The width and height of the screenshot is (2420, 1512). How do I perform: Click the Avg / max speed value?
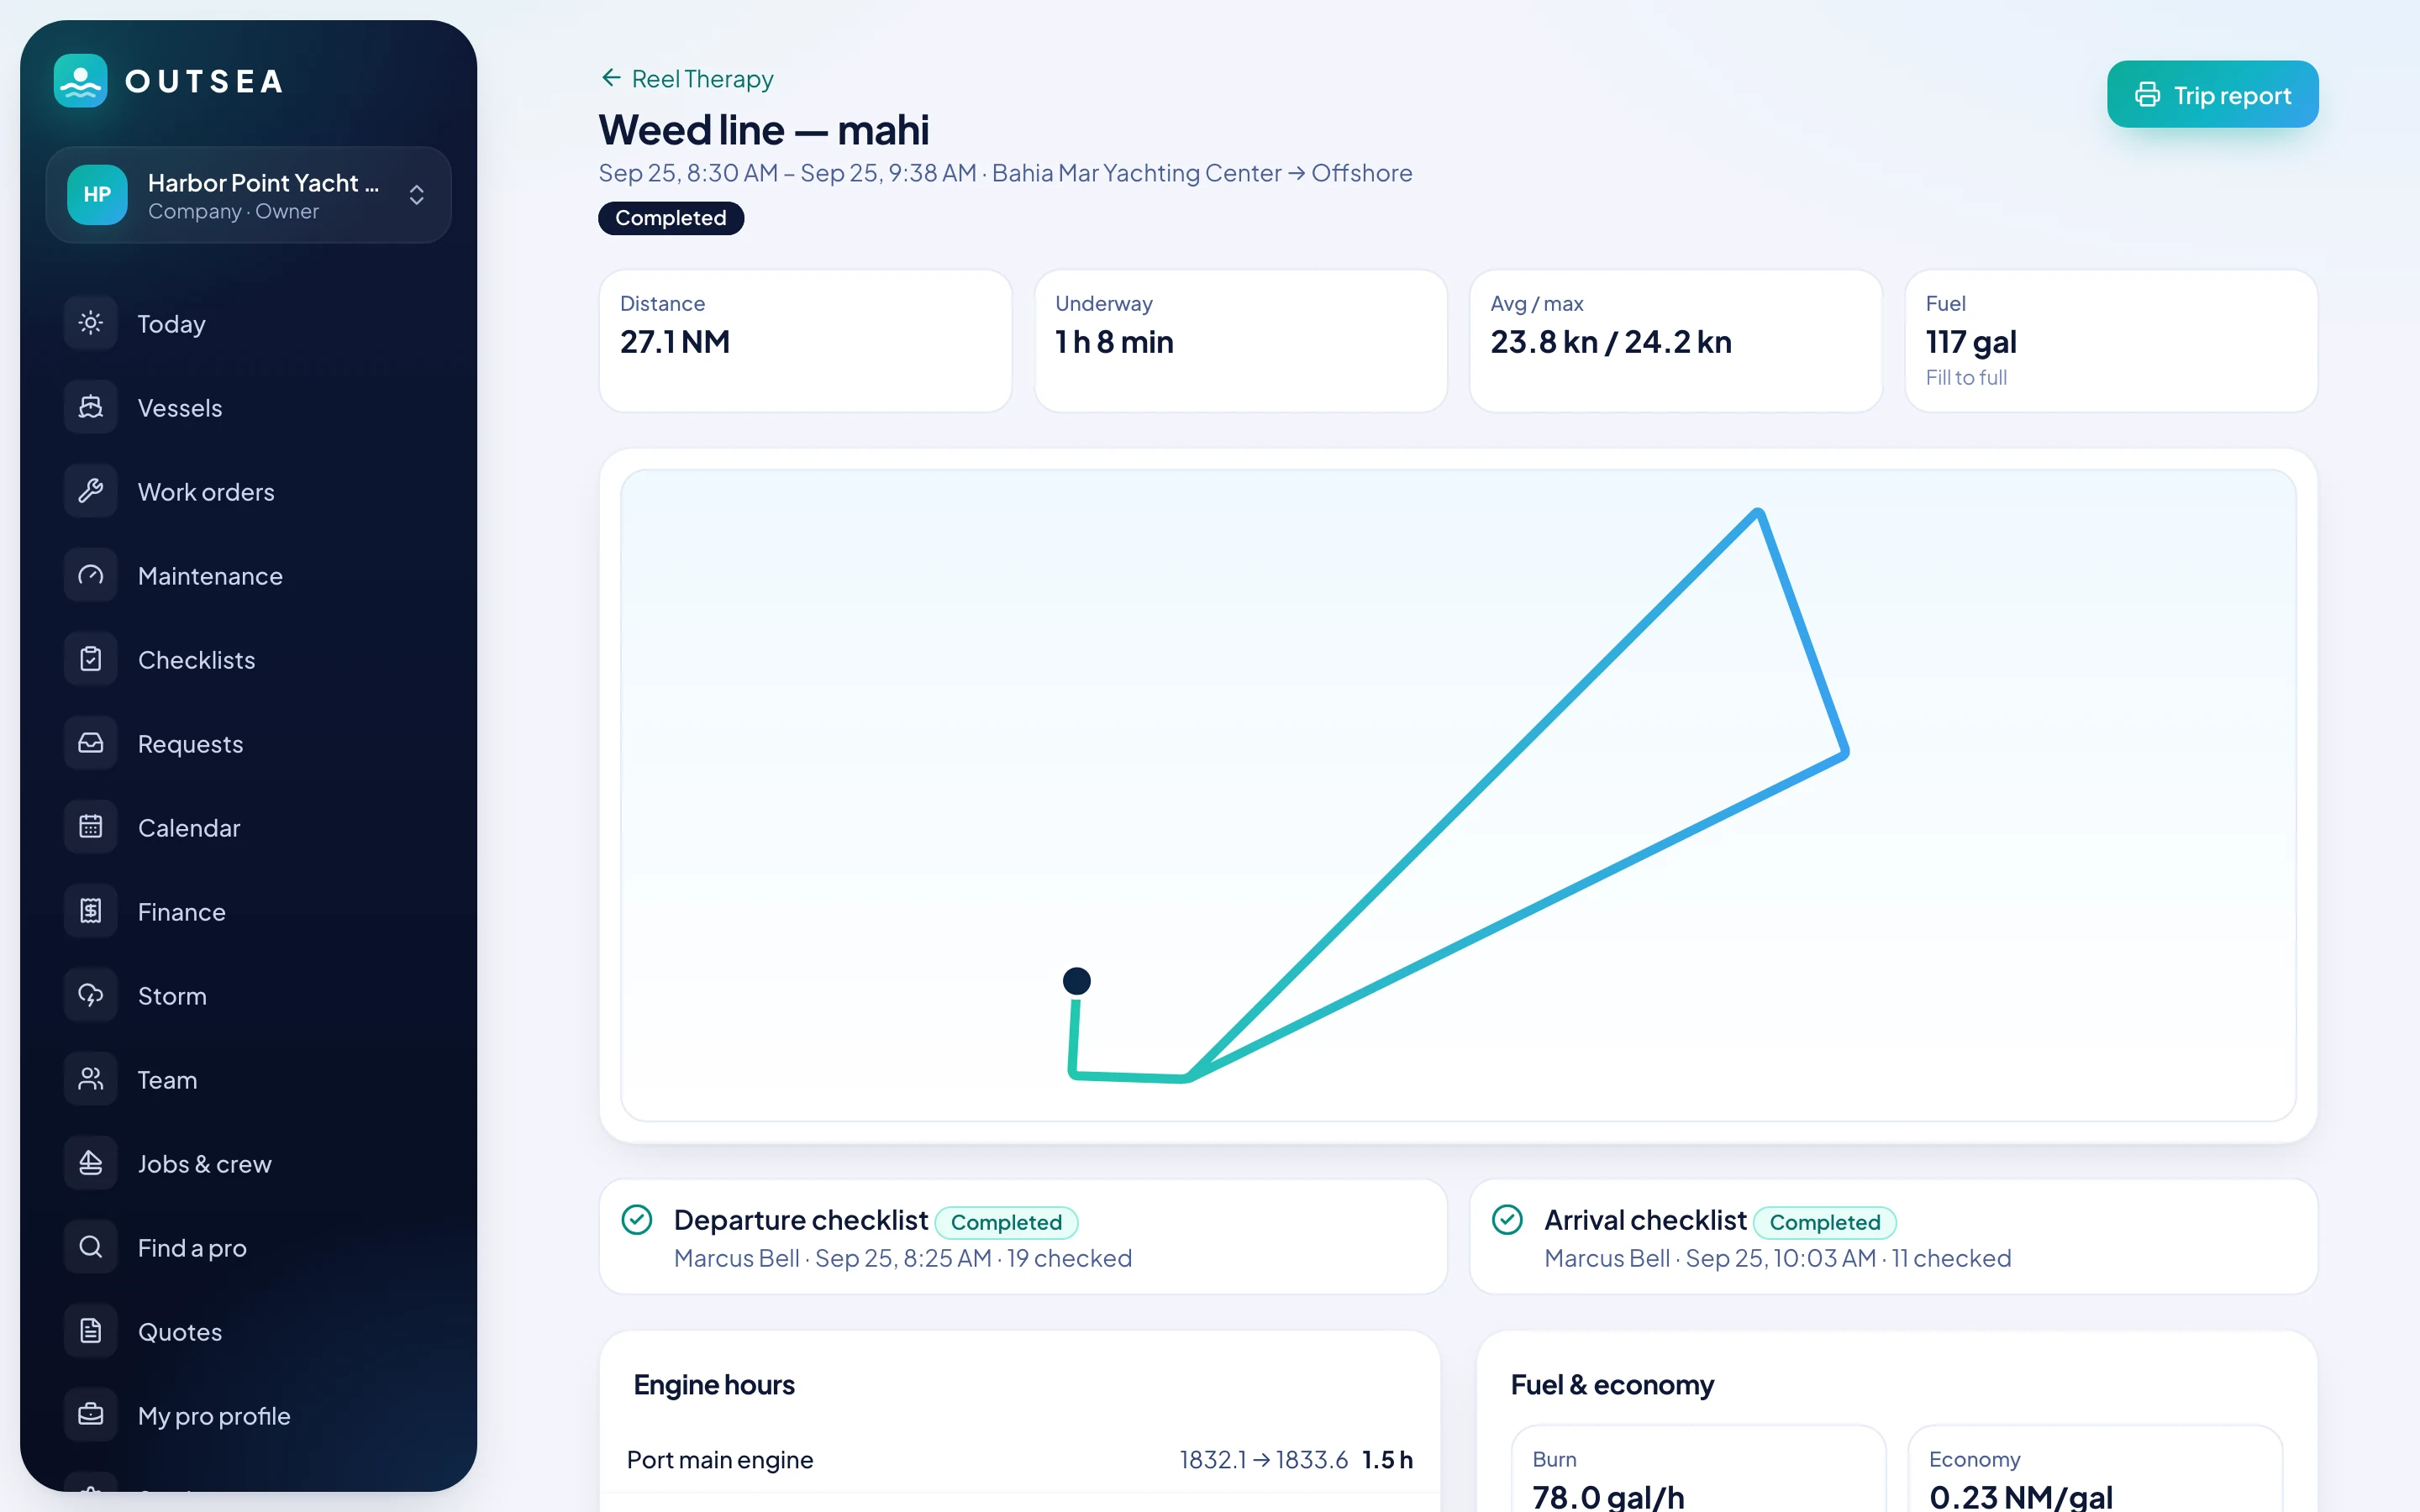coord(1611,342)
